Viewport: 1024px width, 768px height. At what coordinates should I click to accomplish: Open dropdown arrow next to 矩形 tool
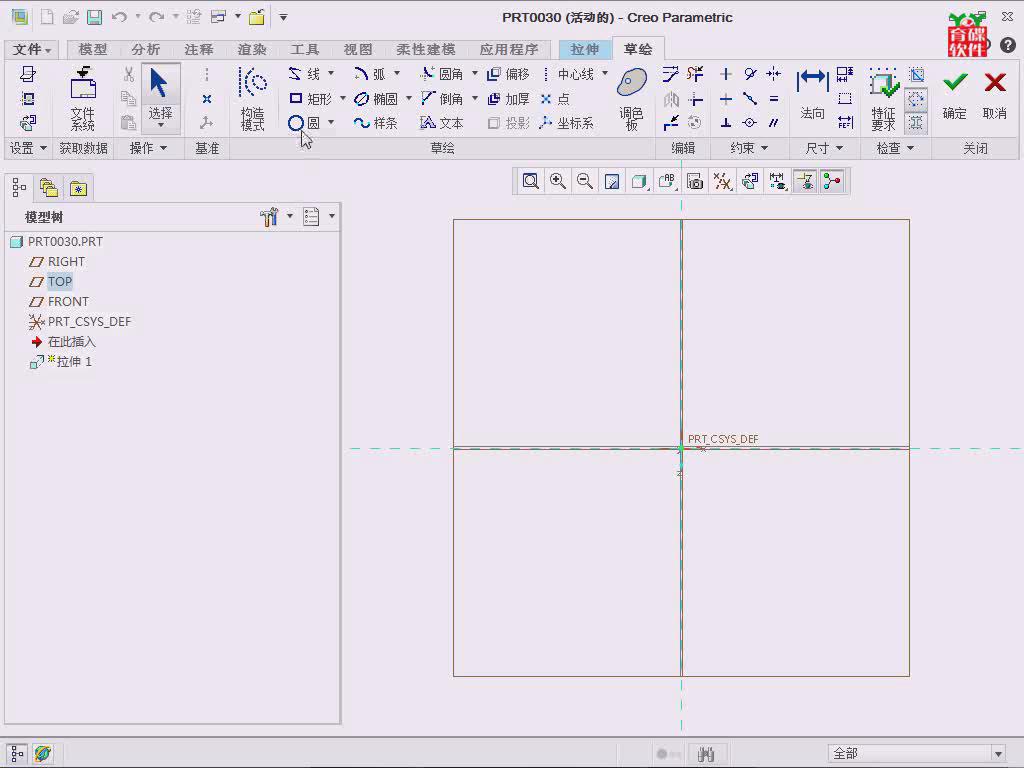point(343,98)
